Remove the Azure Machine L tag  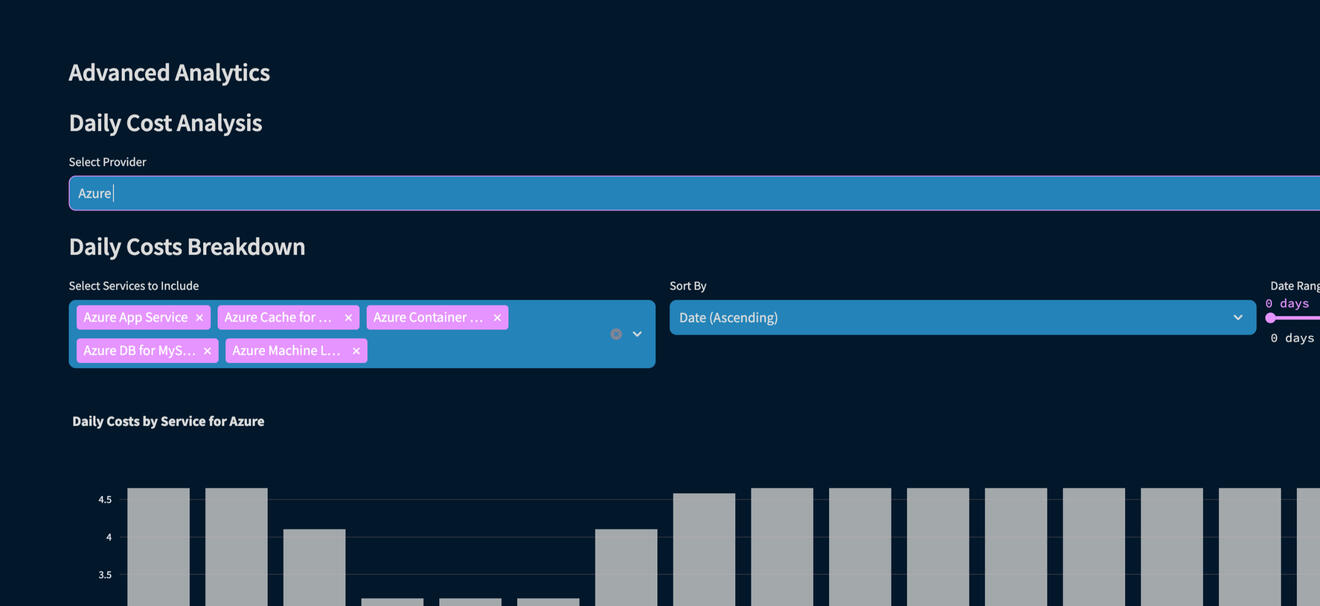356,351
